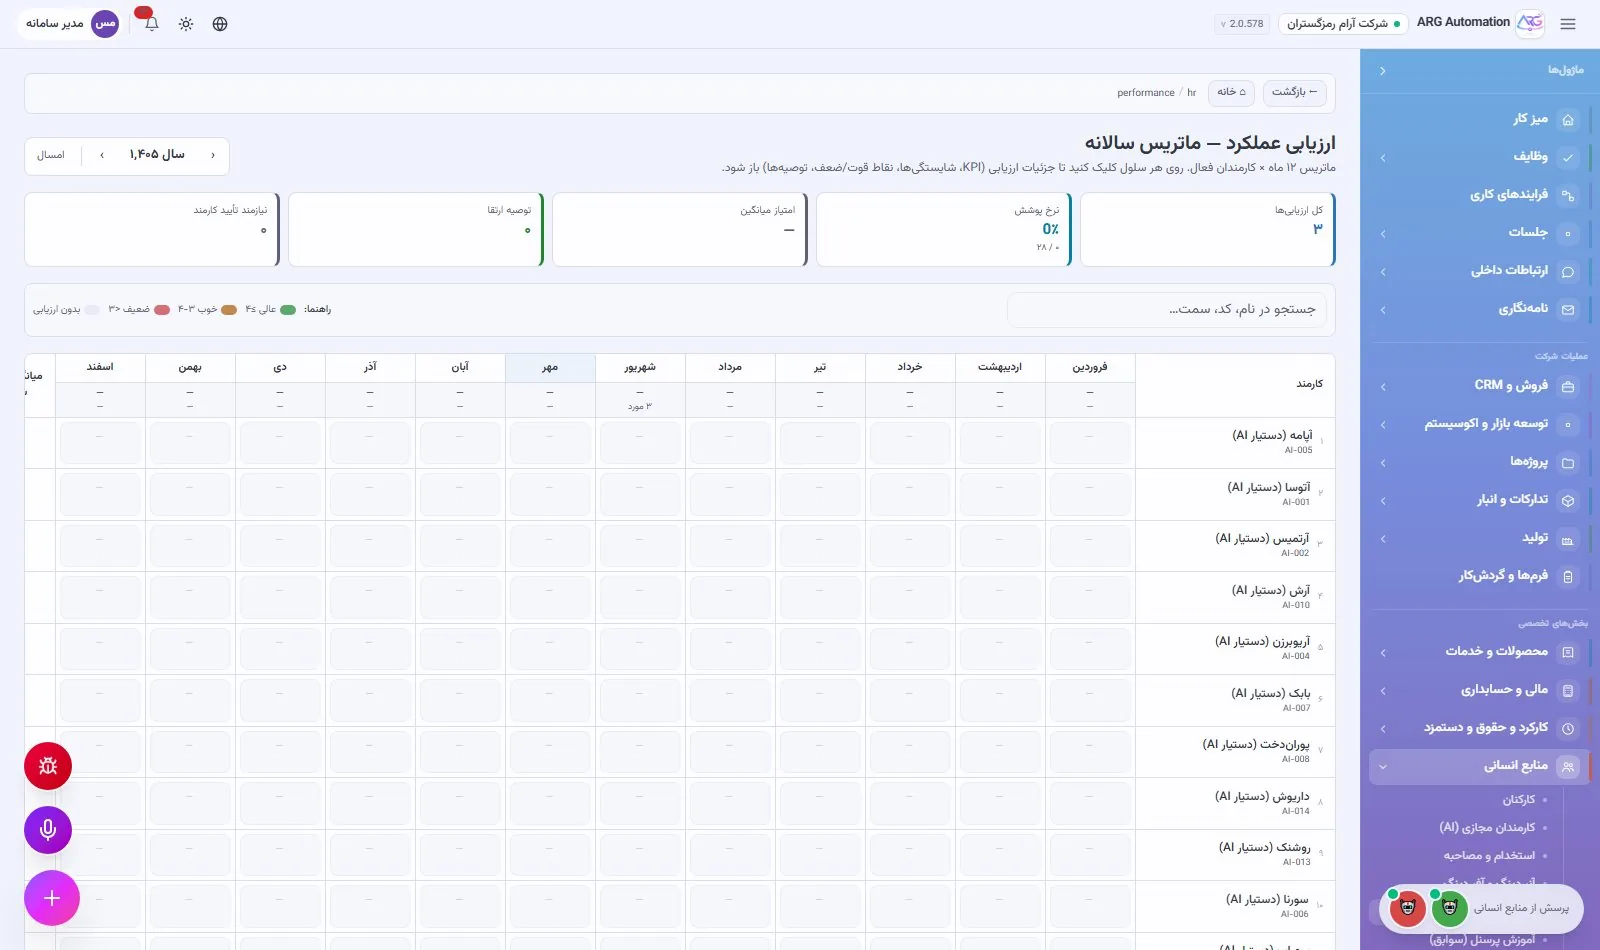Open نامه‌نگاری mail icon in sidebar

click(1568, 309)
